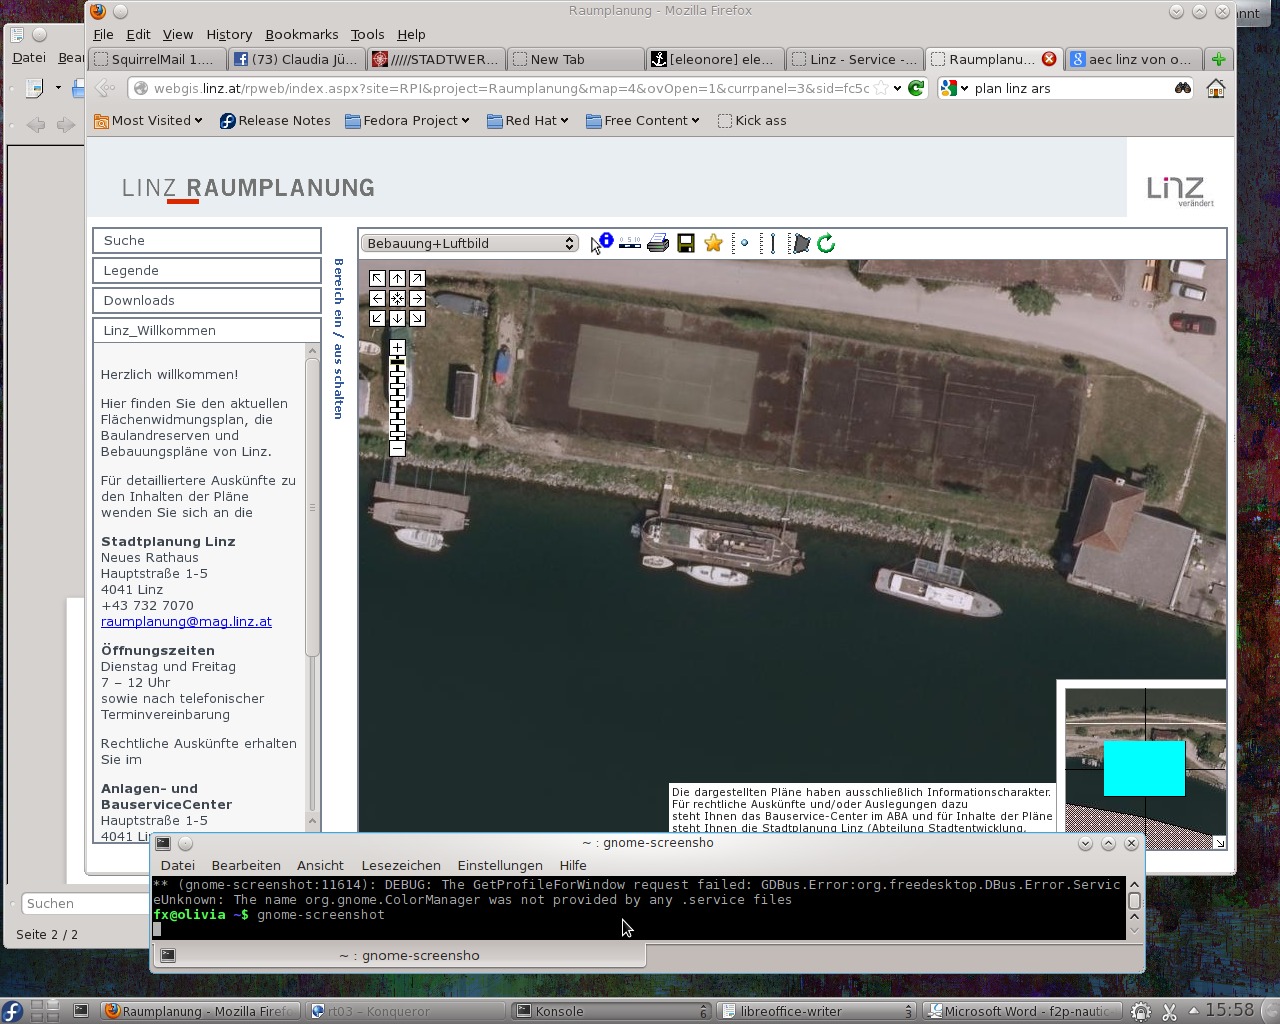The width and height of the screenshot is (1280, 1024).
Task: Click the raumplanung@mag.linz.at email link
Action: pos(186,621)
